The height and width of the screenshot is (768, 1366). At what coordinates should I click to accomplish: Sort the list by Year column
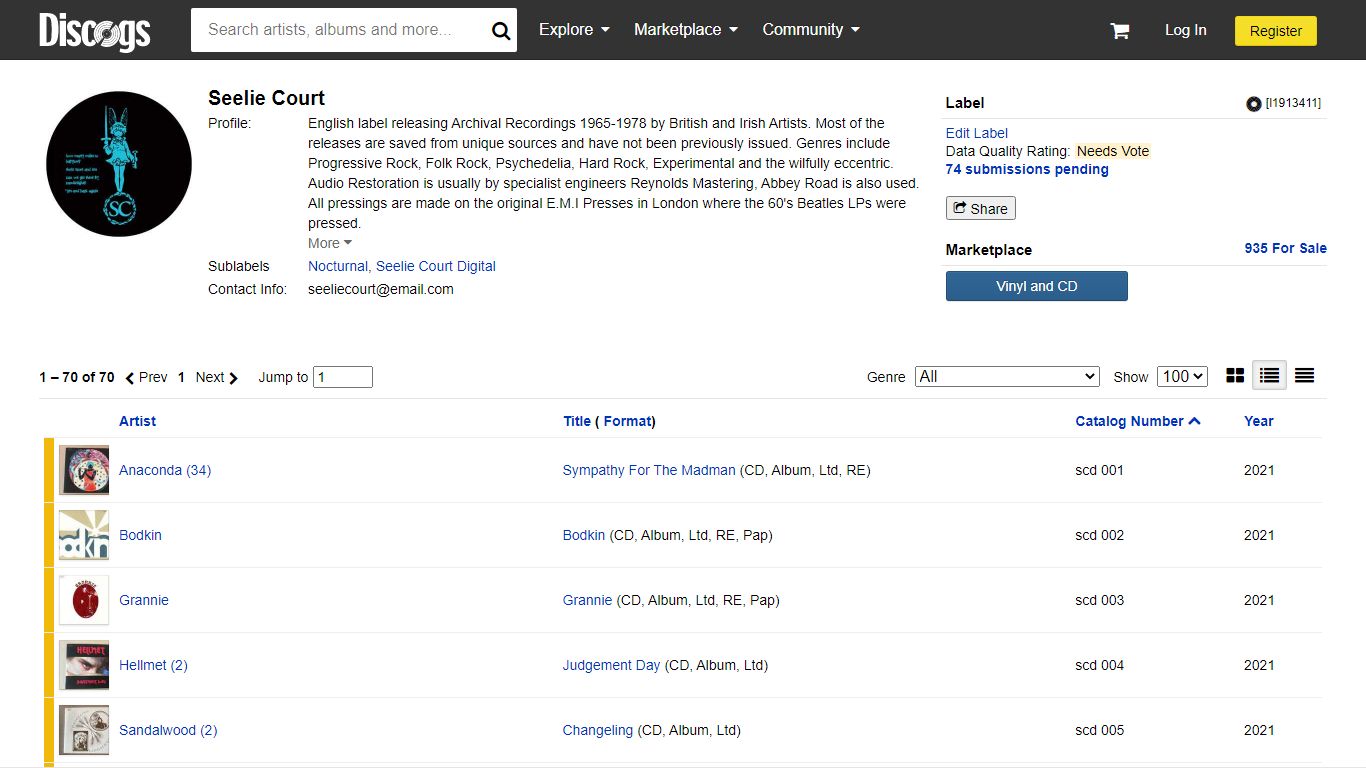[1259, 421]
